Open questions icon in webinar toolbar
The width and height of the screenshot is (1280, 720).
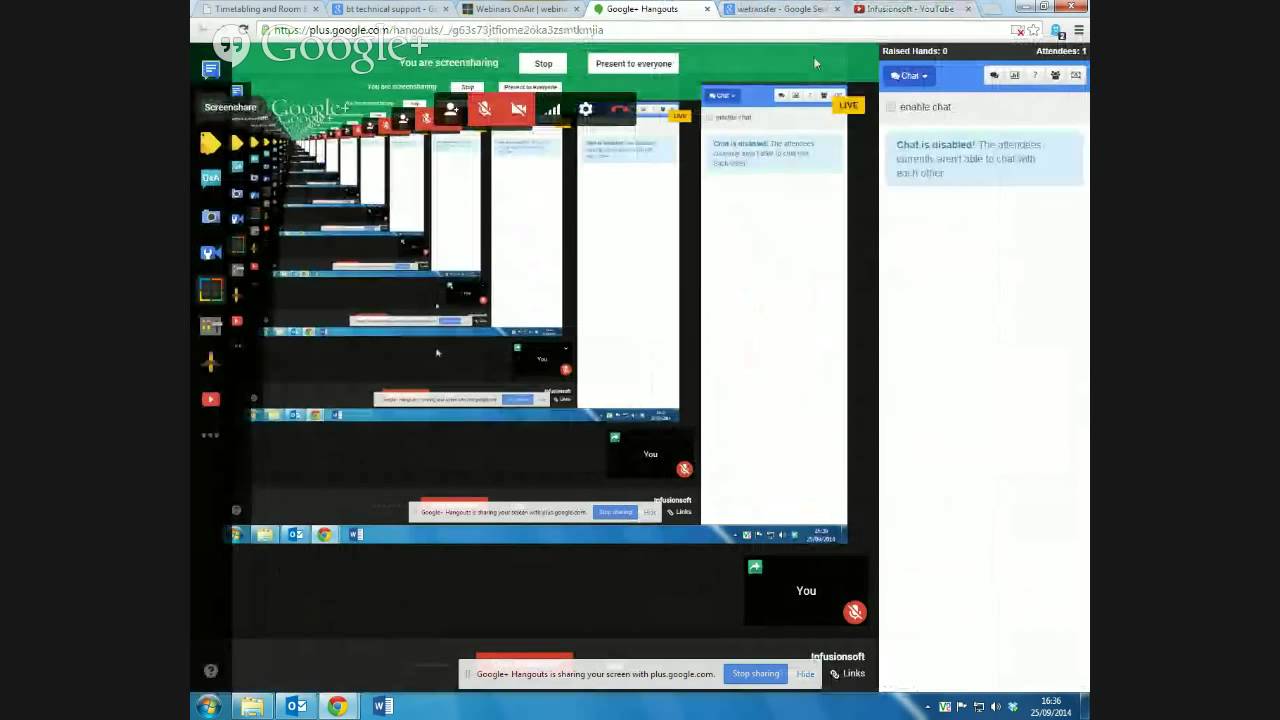[x=1034, y=75]
